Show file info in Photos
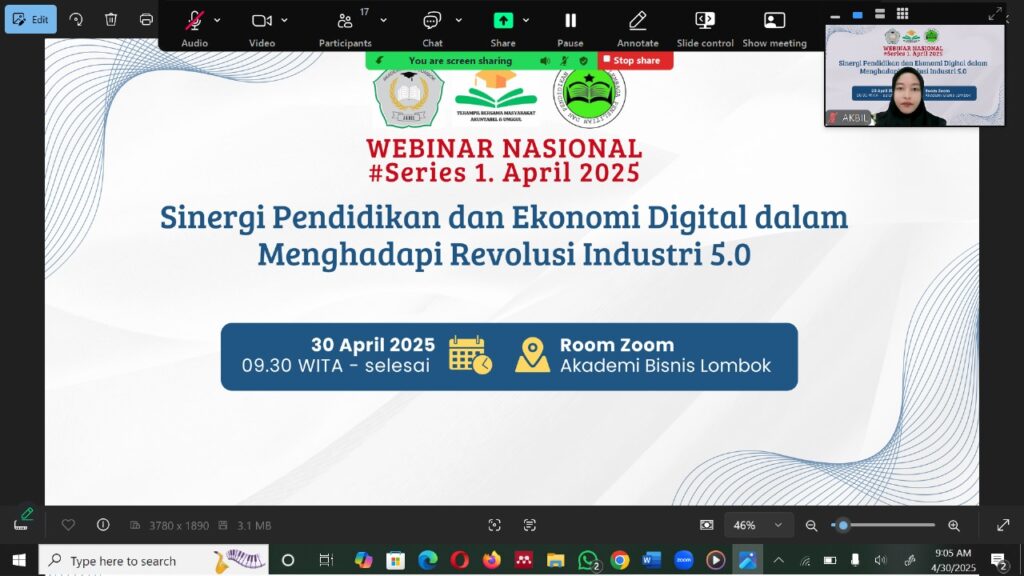Viewport: 1024px width, 576px height. (103, 524)
